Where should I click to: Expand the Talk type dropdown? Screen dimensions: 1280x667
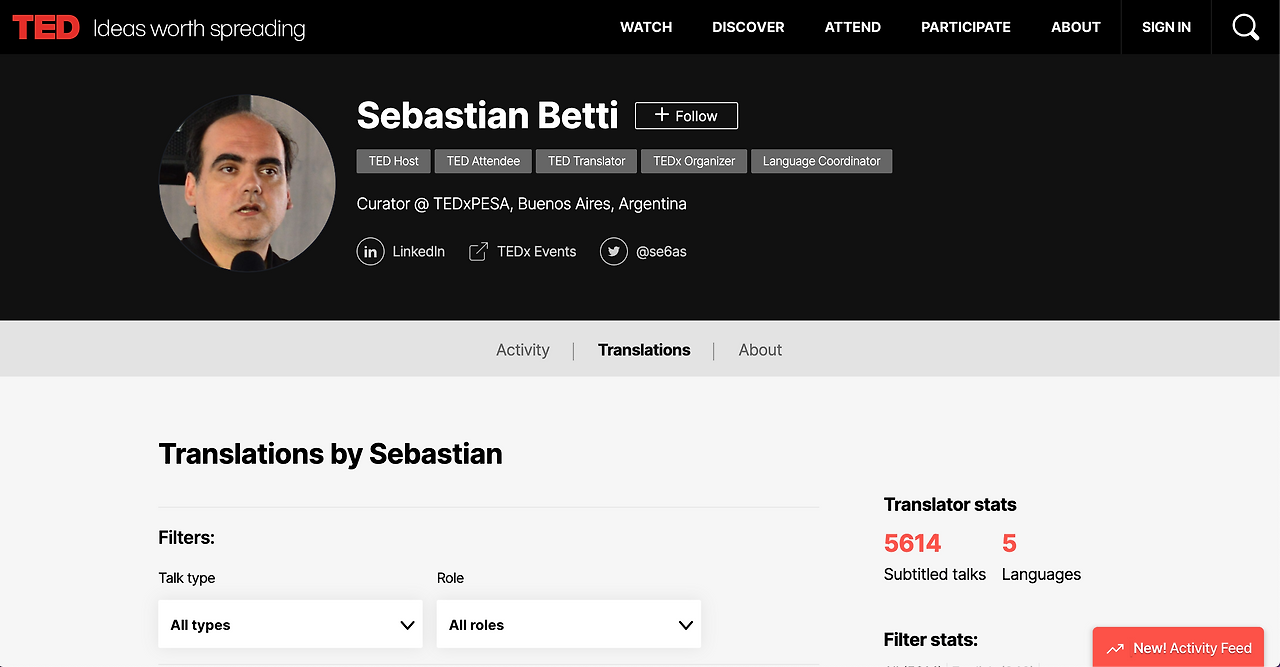[290, 625]
